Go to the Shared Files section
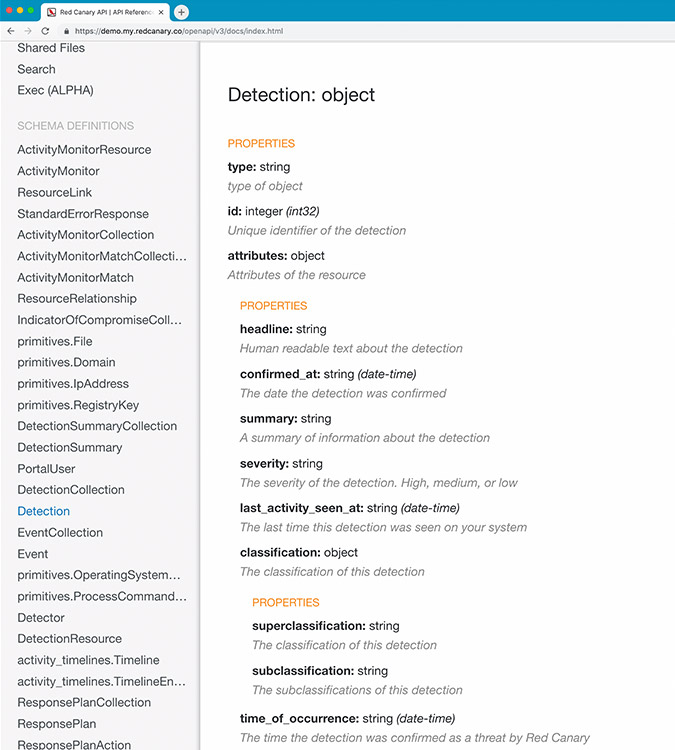 (51, 48)
